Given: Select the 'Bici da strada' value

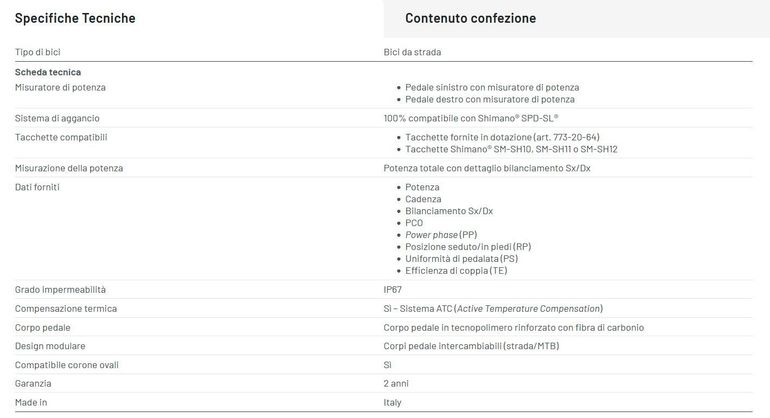Looking at the screenshot, I should click(x=412, y=52).
